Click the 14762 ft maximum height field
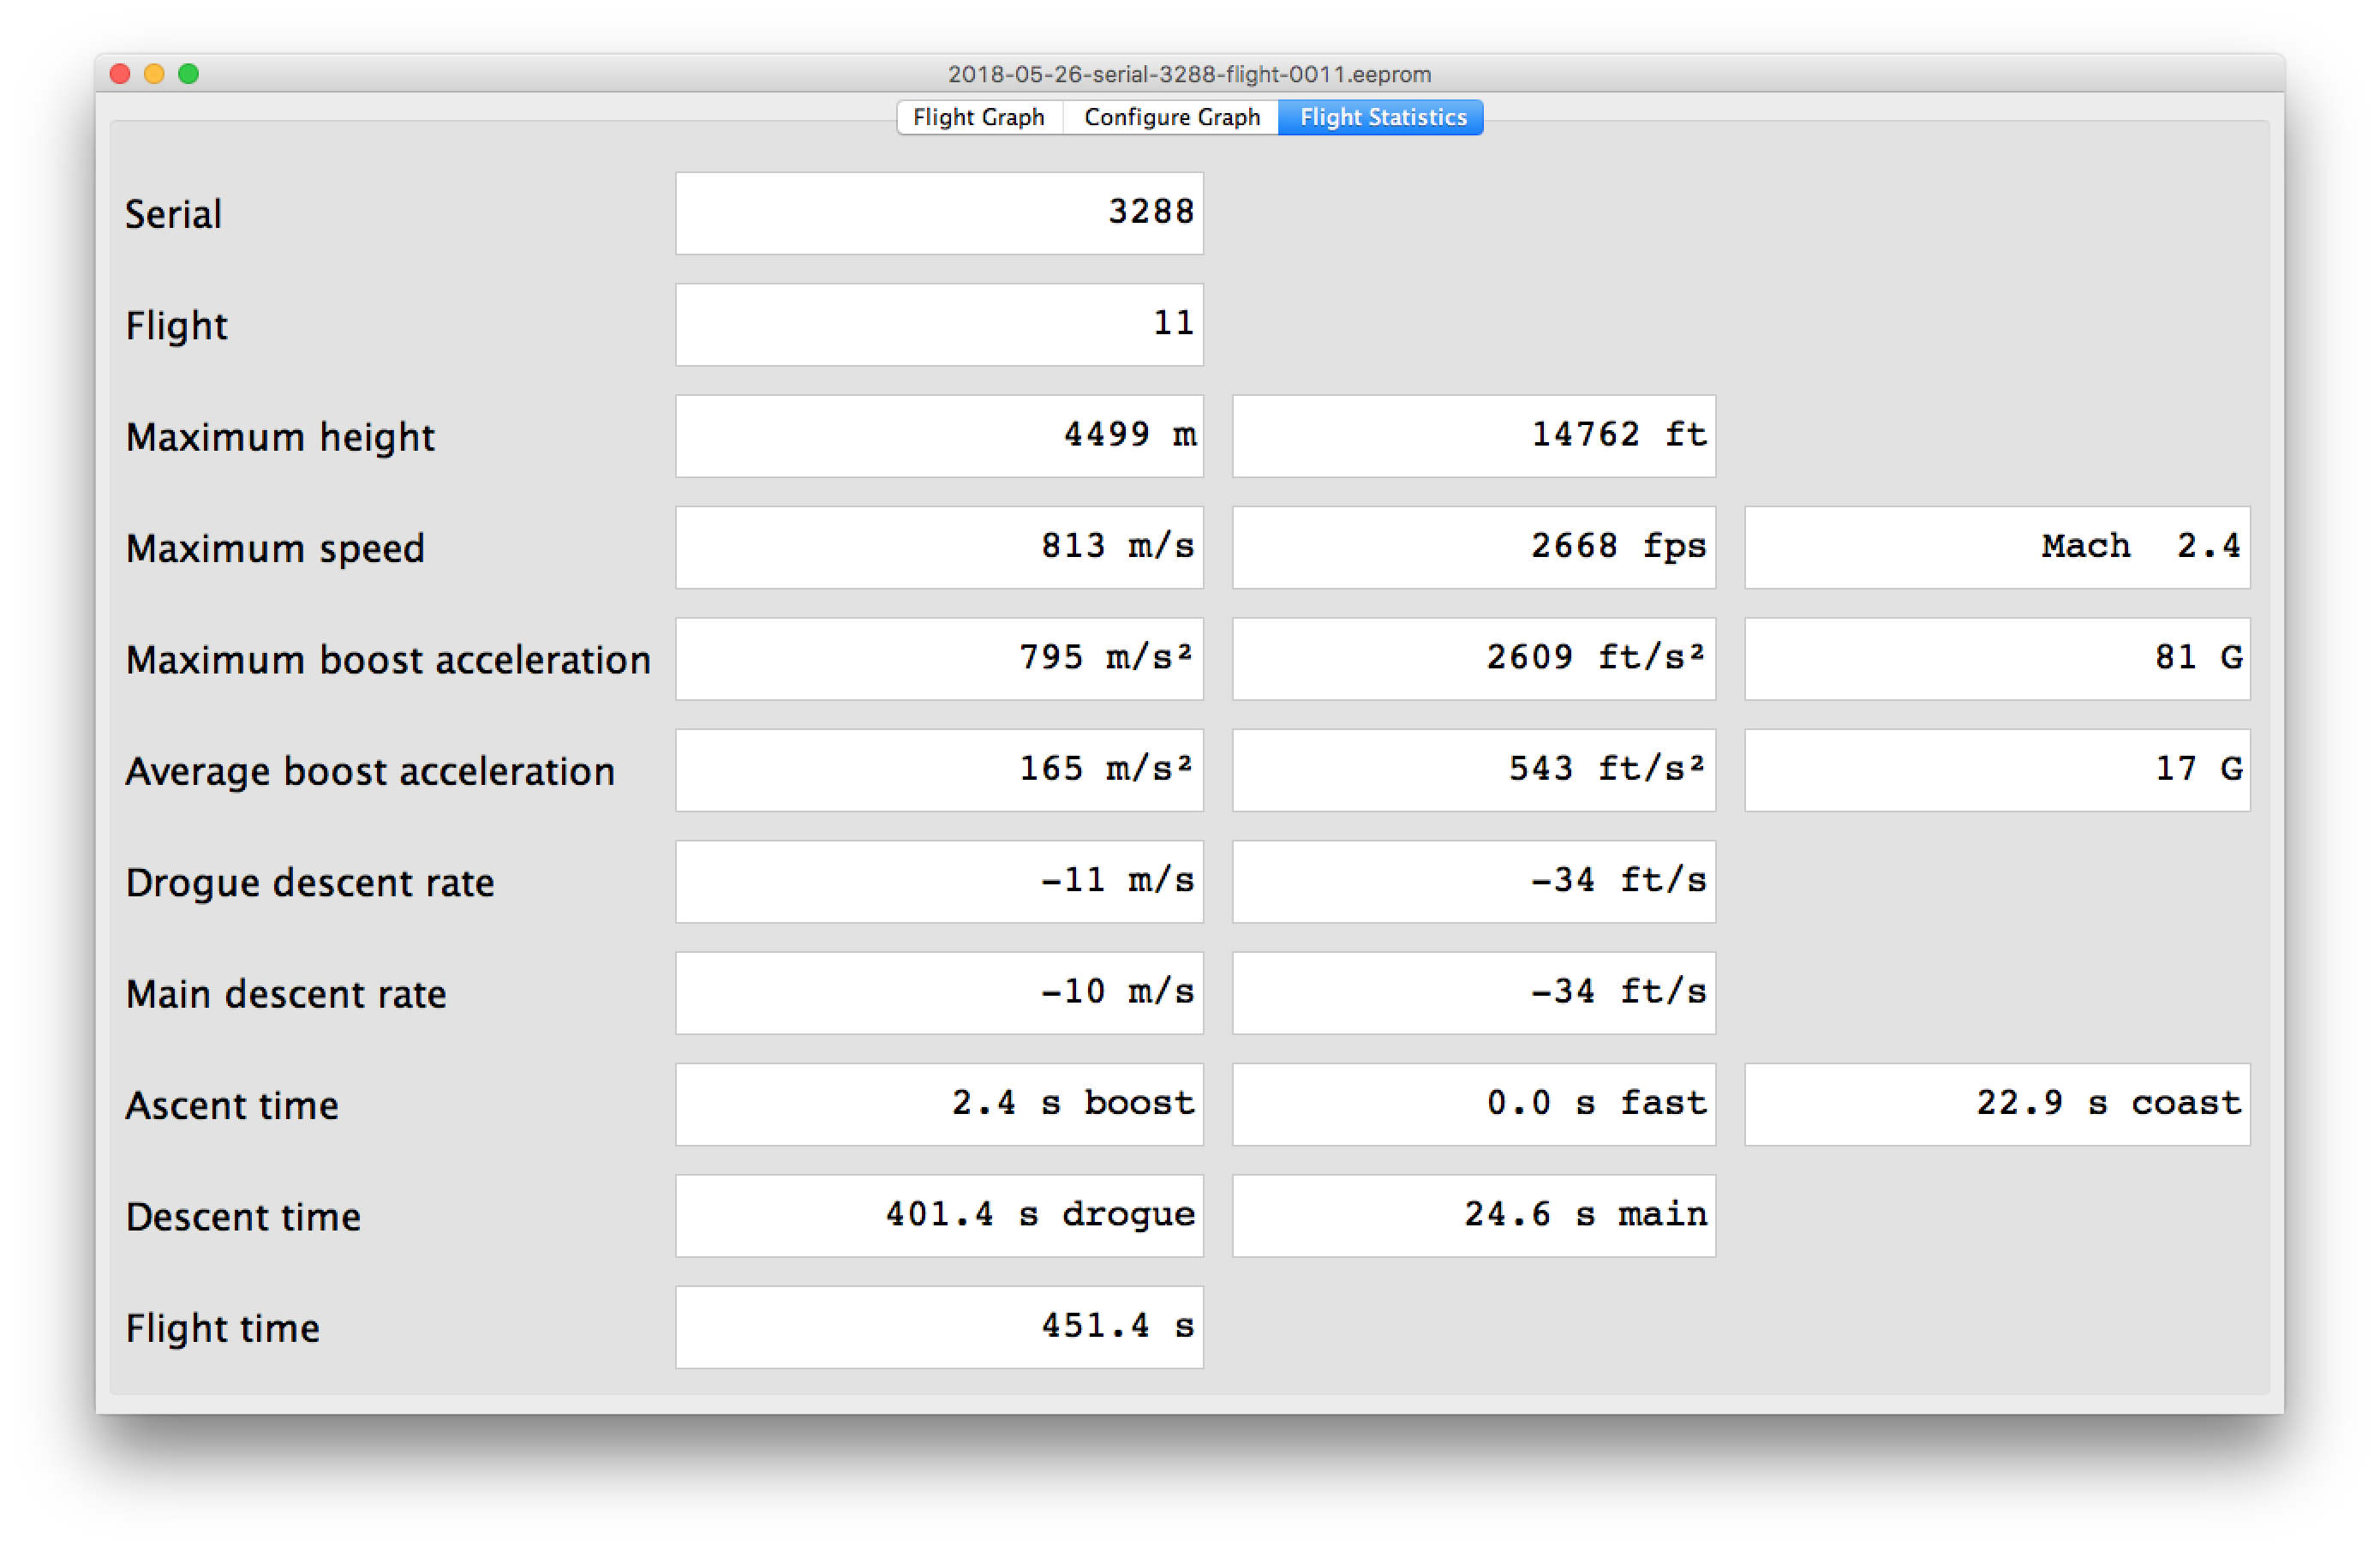Image resolution: width=2380 pixels, height=1551 pixels. [1473, 436]
